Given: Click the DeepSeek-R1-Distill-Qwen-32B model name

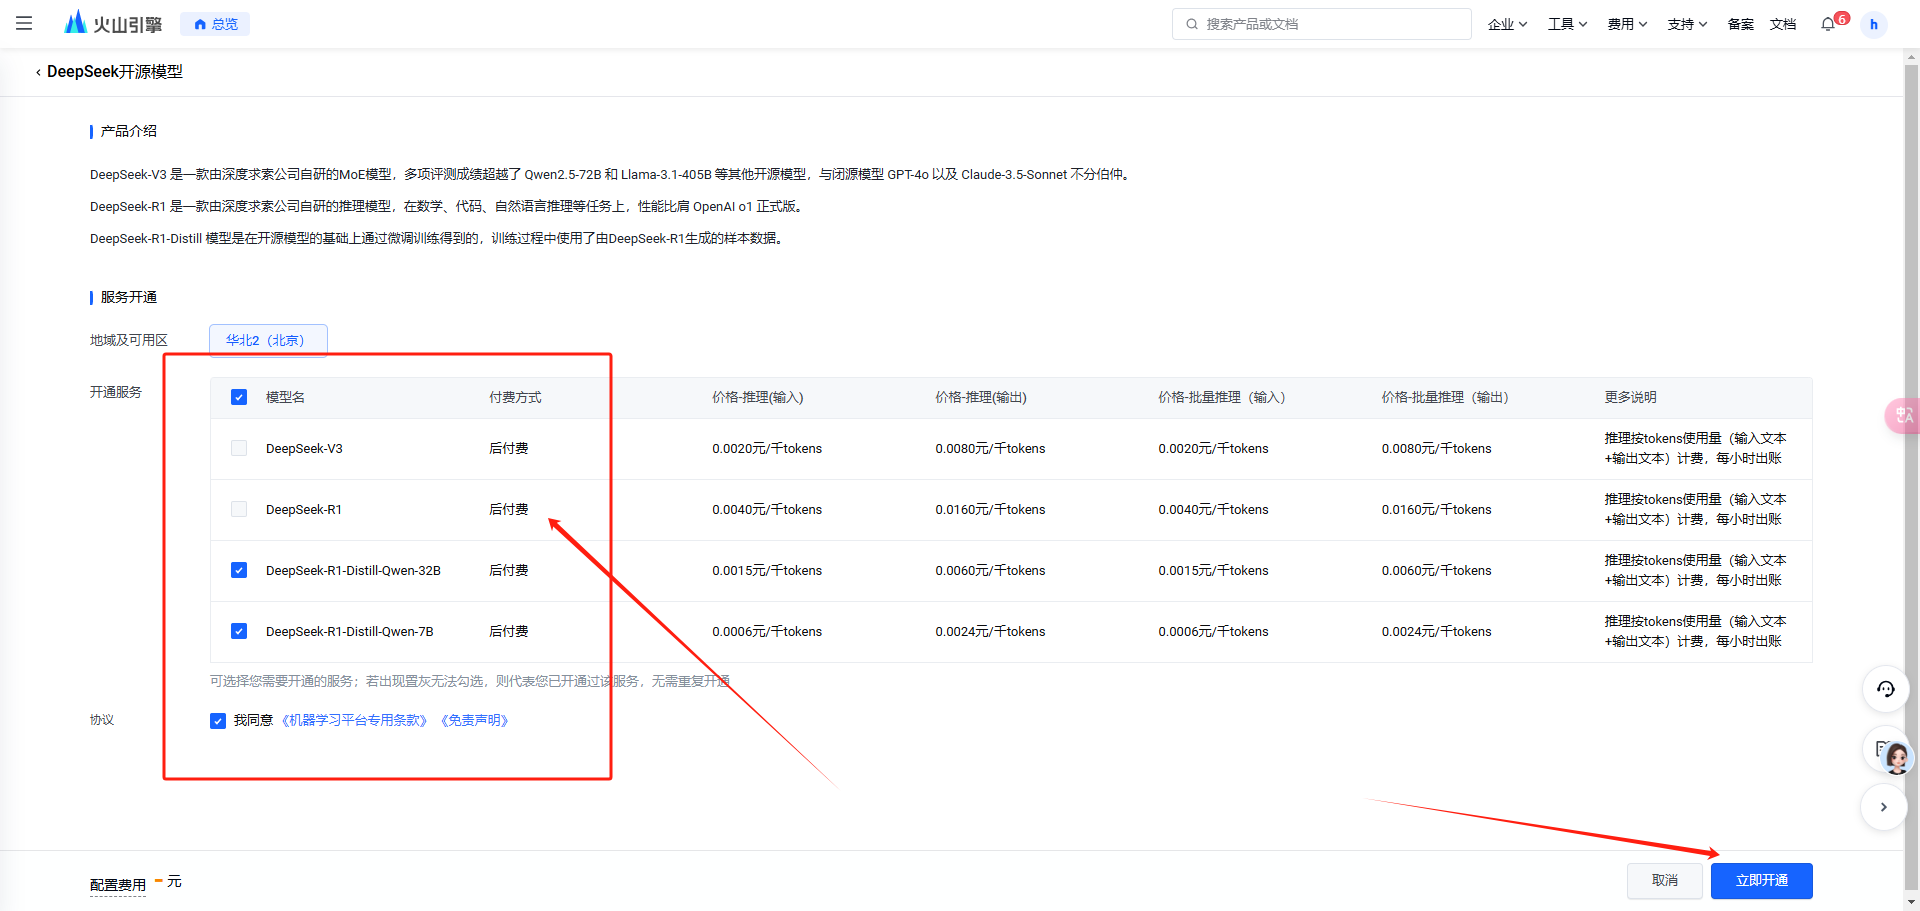Looking at the screenshot, I should 353,570.
